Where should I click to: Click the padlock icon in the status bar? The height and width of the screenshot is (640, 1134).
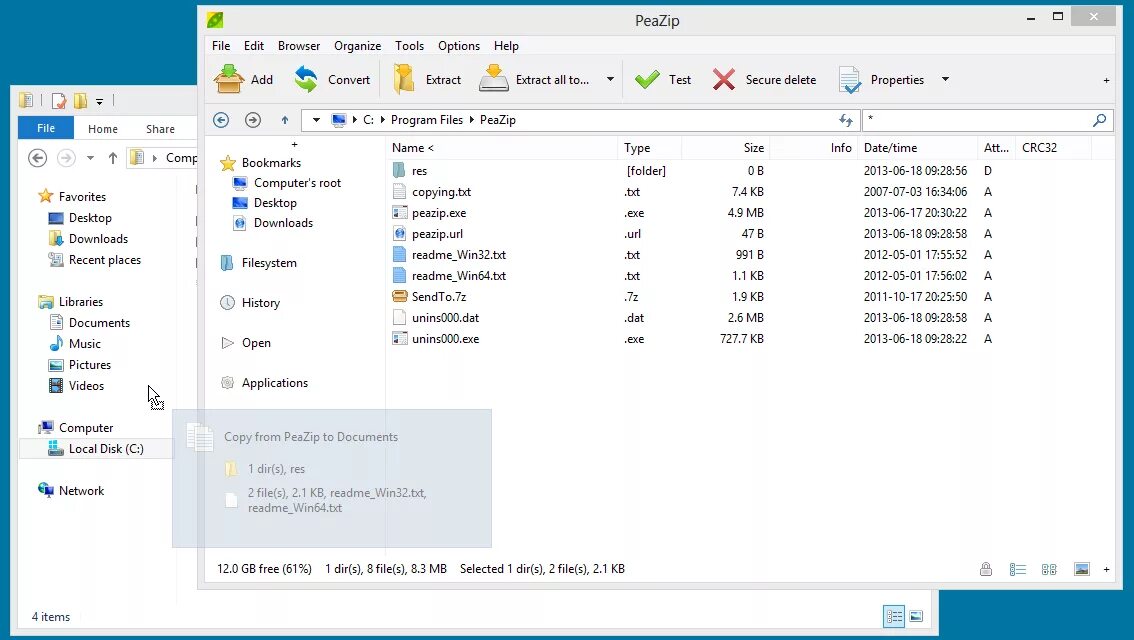(x=986, y=568)
